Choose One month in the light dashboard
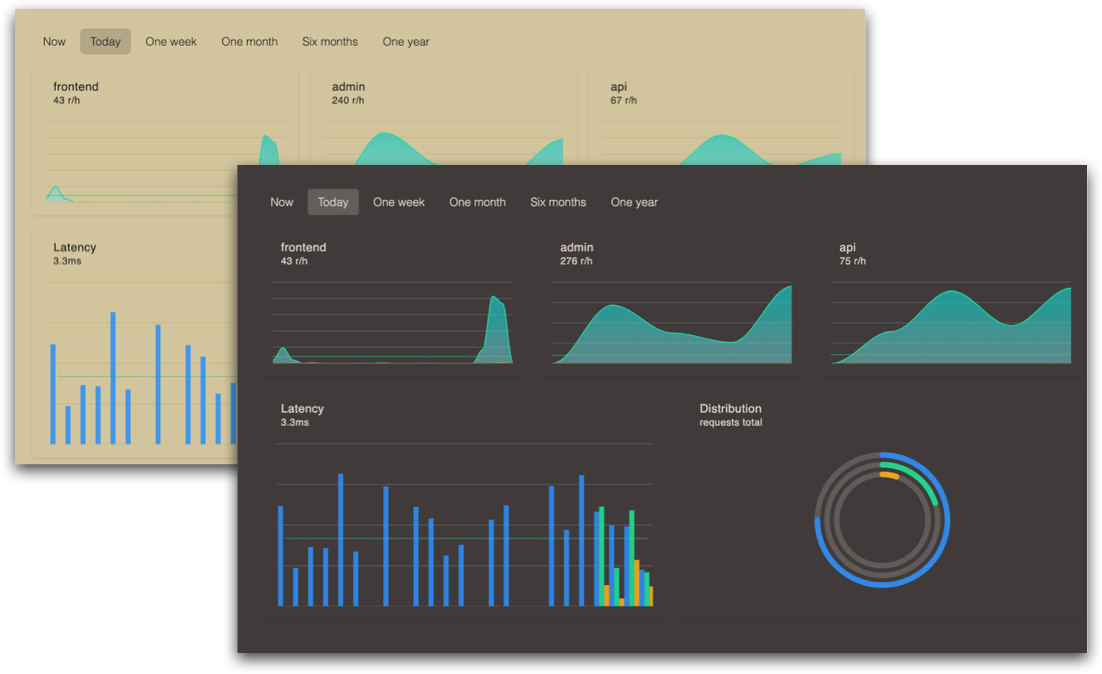Image resolution: width=1102 pixels, height=674 pixels. pos(249,42)
